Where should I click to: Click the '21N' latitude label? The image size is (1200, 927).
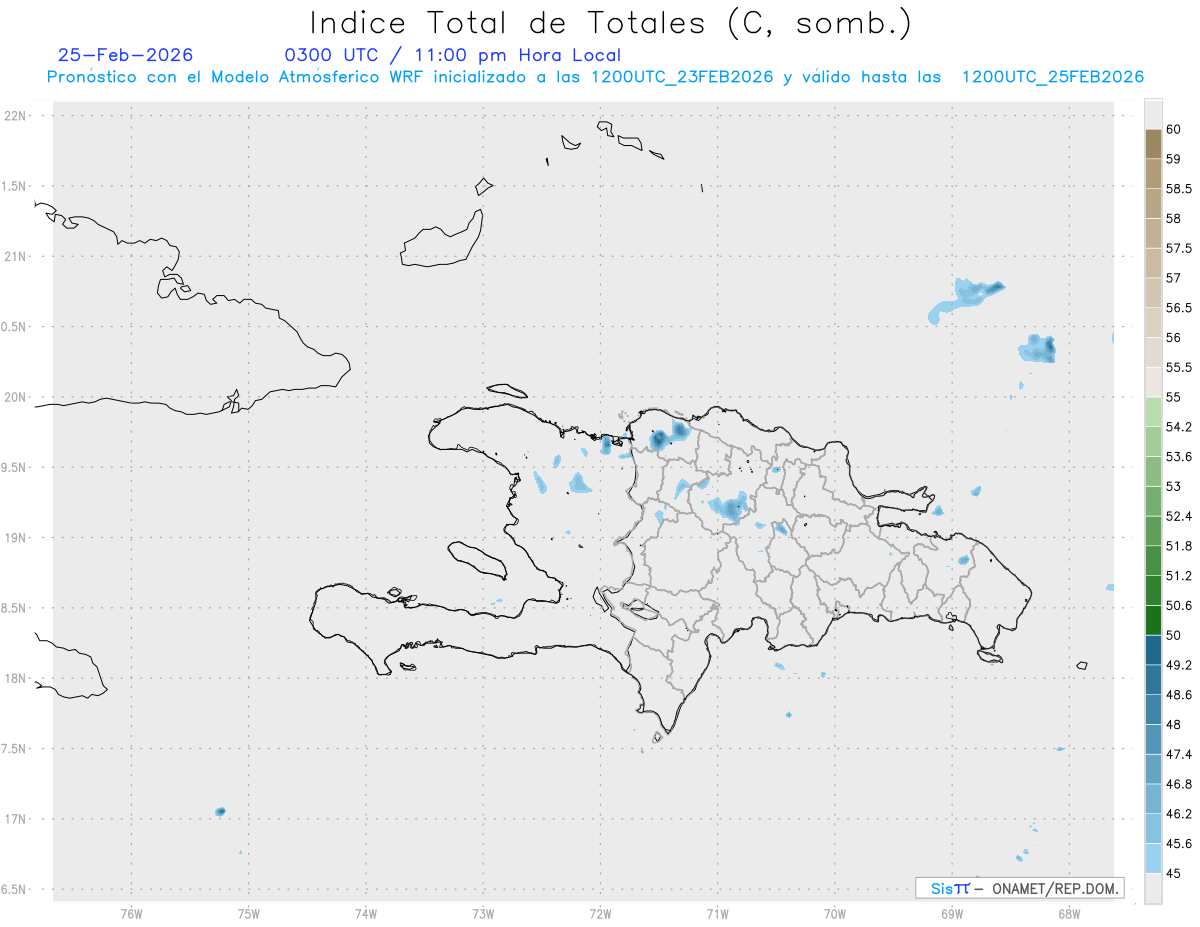click(17, 257)
